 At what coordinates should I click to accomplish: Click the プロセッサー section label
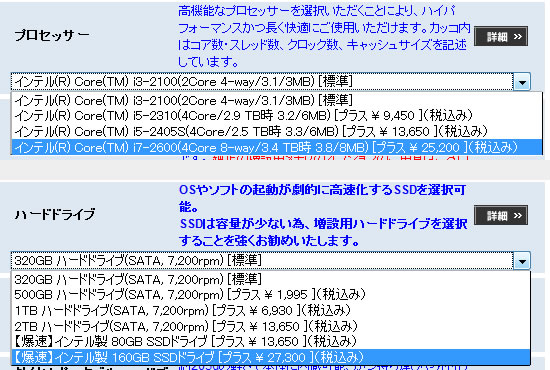coord(52,35)
